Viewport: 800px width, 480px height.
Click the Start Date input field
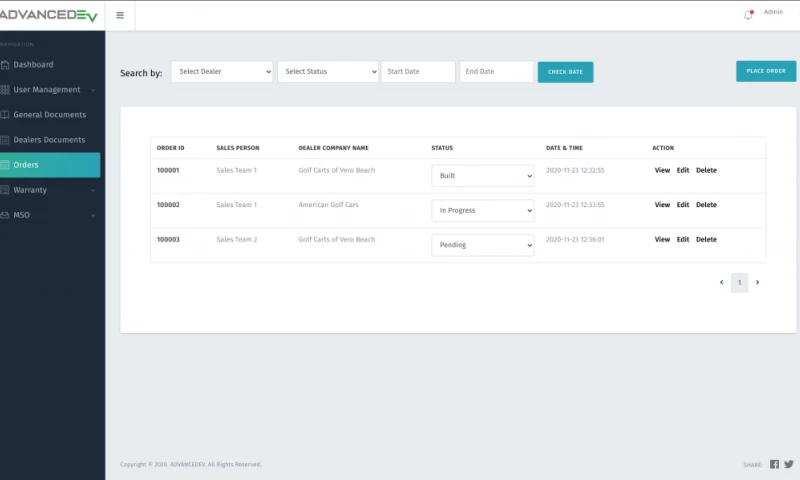(418, 72)
